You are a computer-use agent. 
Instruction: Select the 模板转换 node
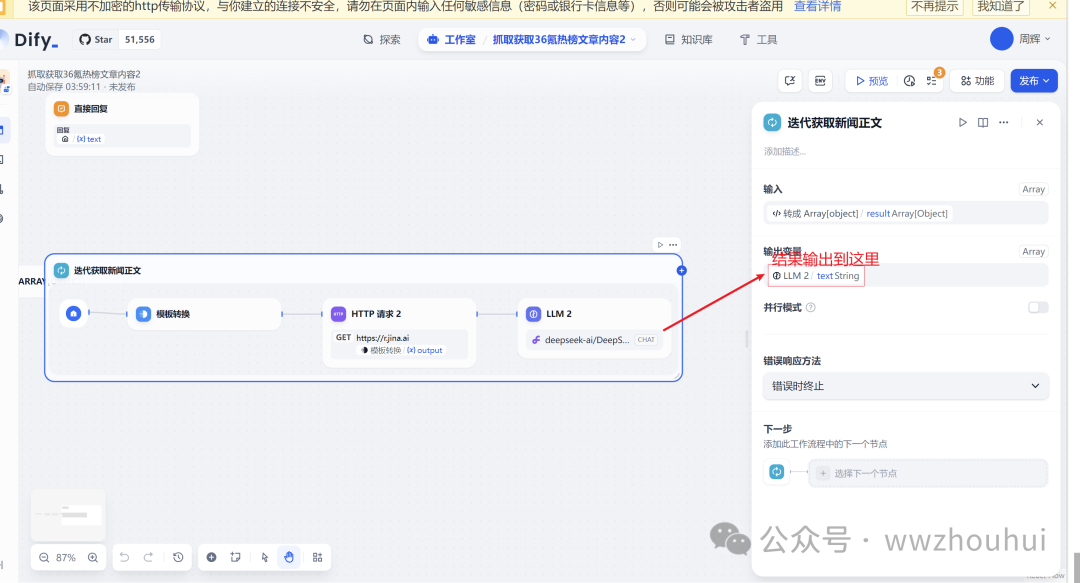[205, 314]
